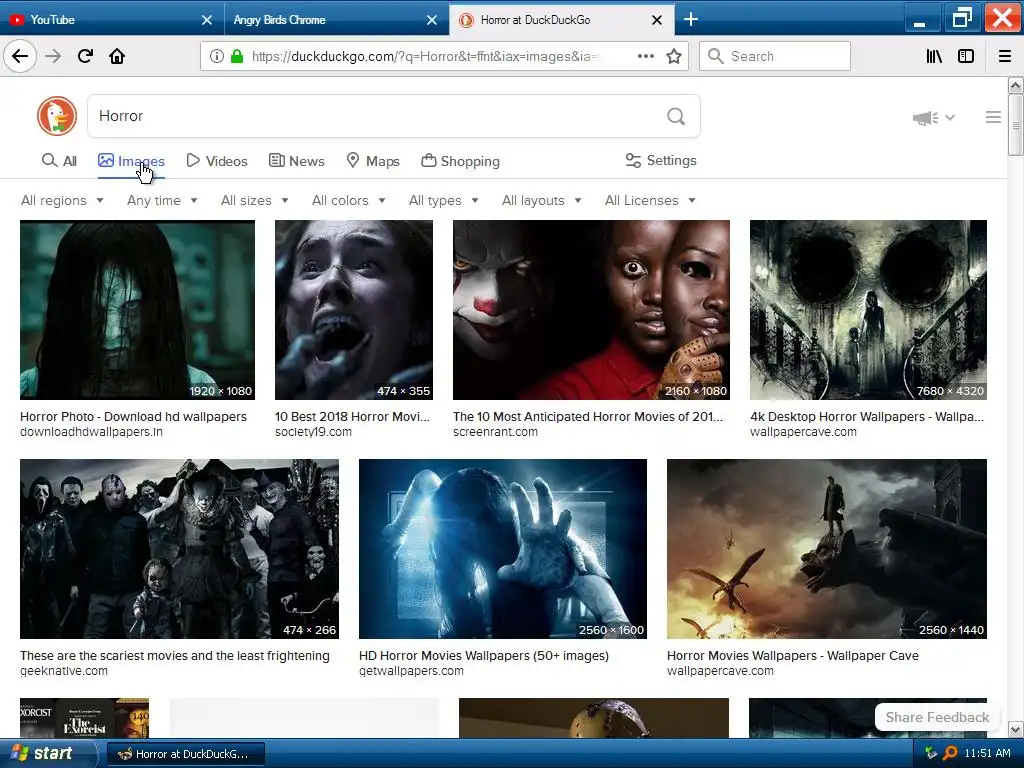Viewport: 1024px width, 768px height.
Task: Show All search results
Action: pos(59,161)
